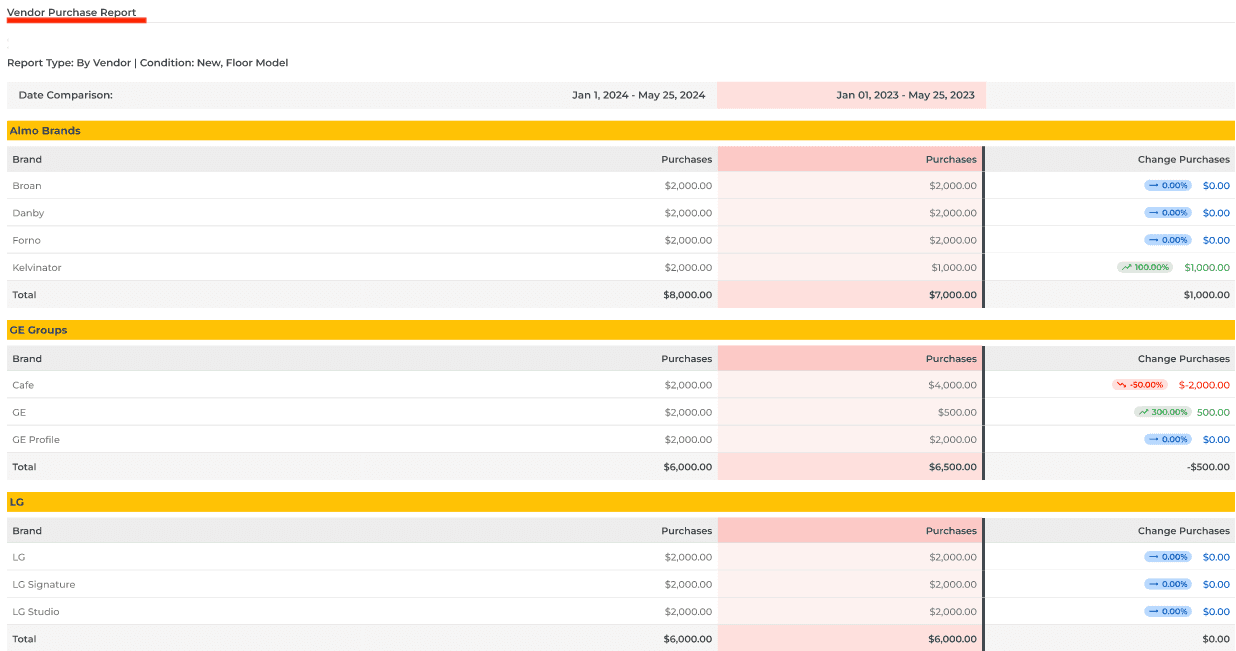Click LG Signature's 2024 purchases value $2,000.00
Image resolution: width=1236 pixels, height=651 pixels.
tap(688, 584)
